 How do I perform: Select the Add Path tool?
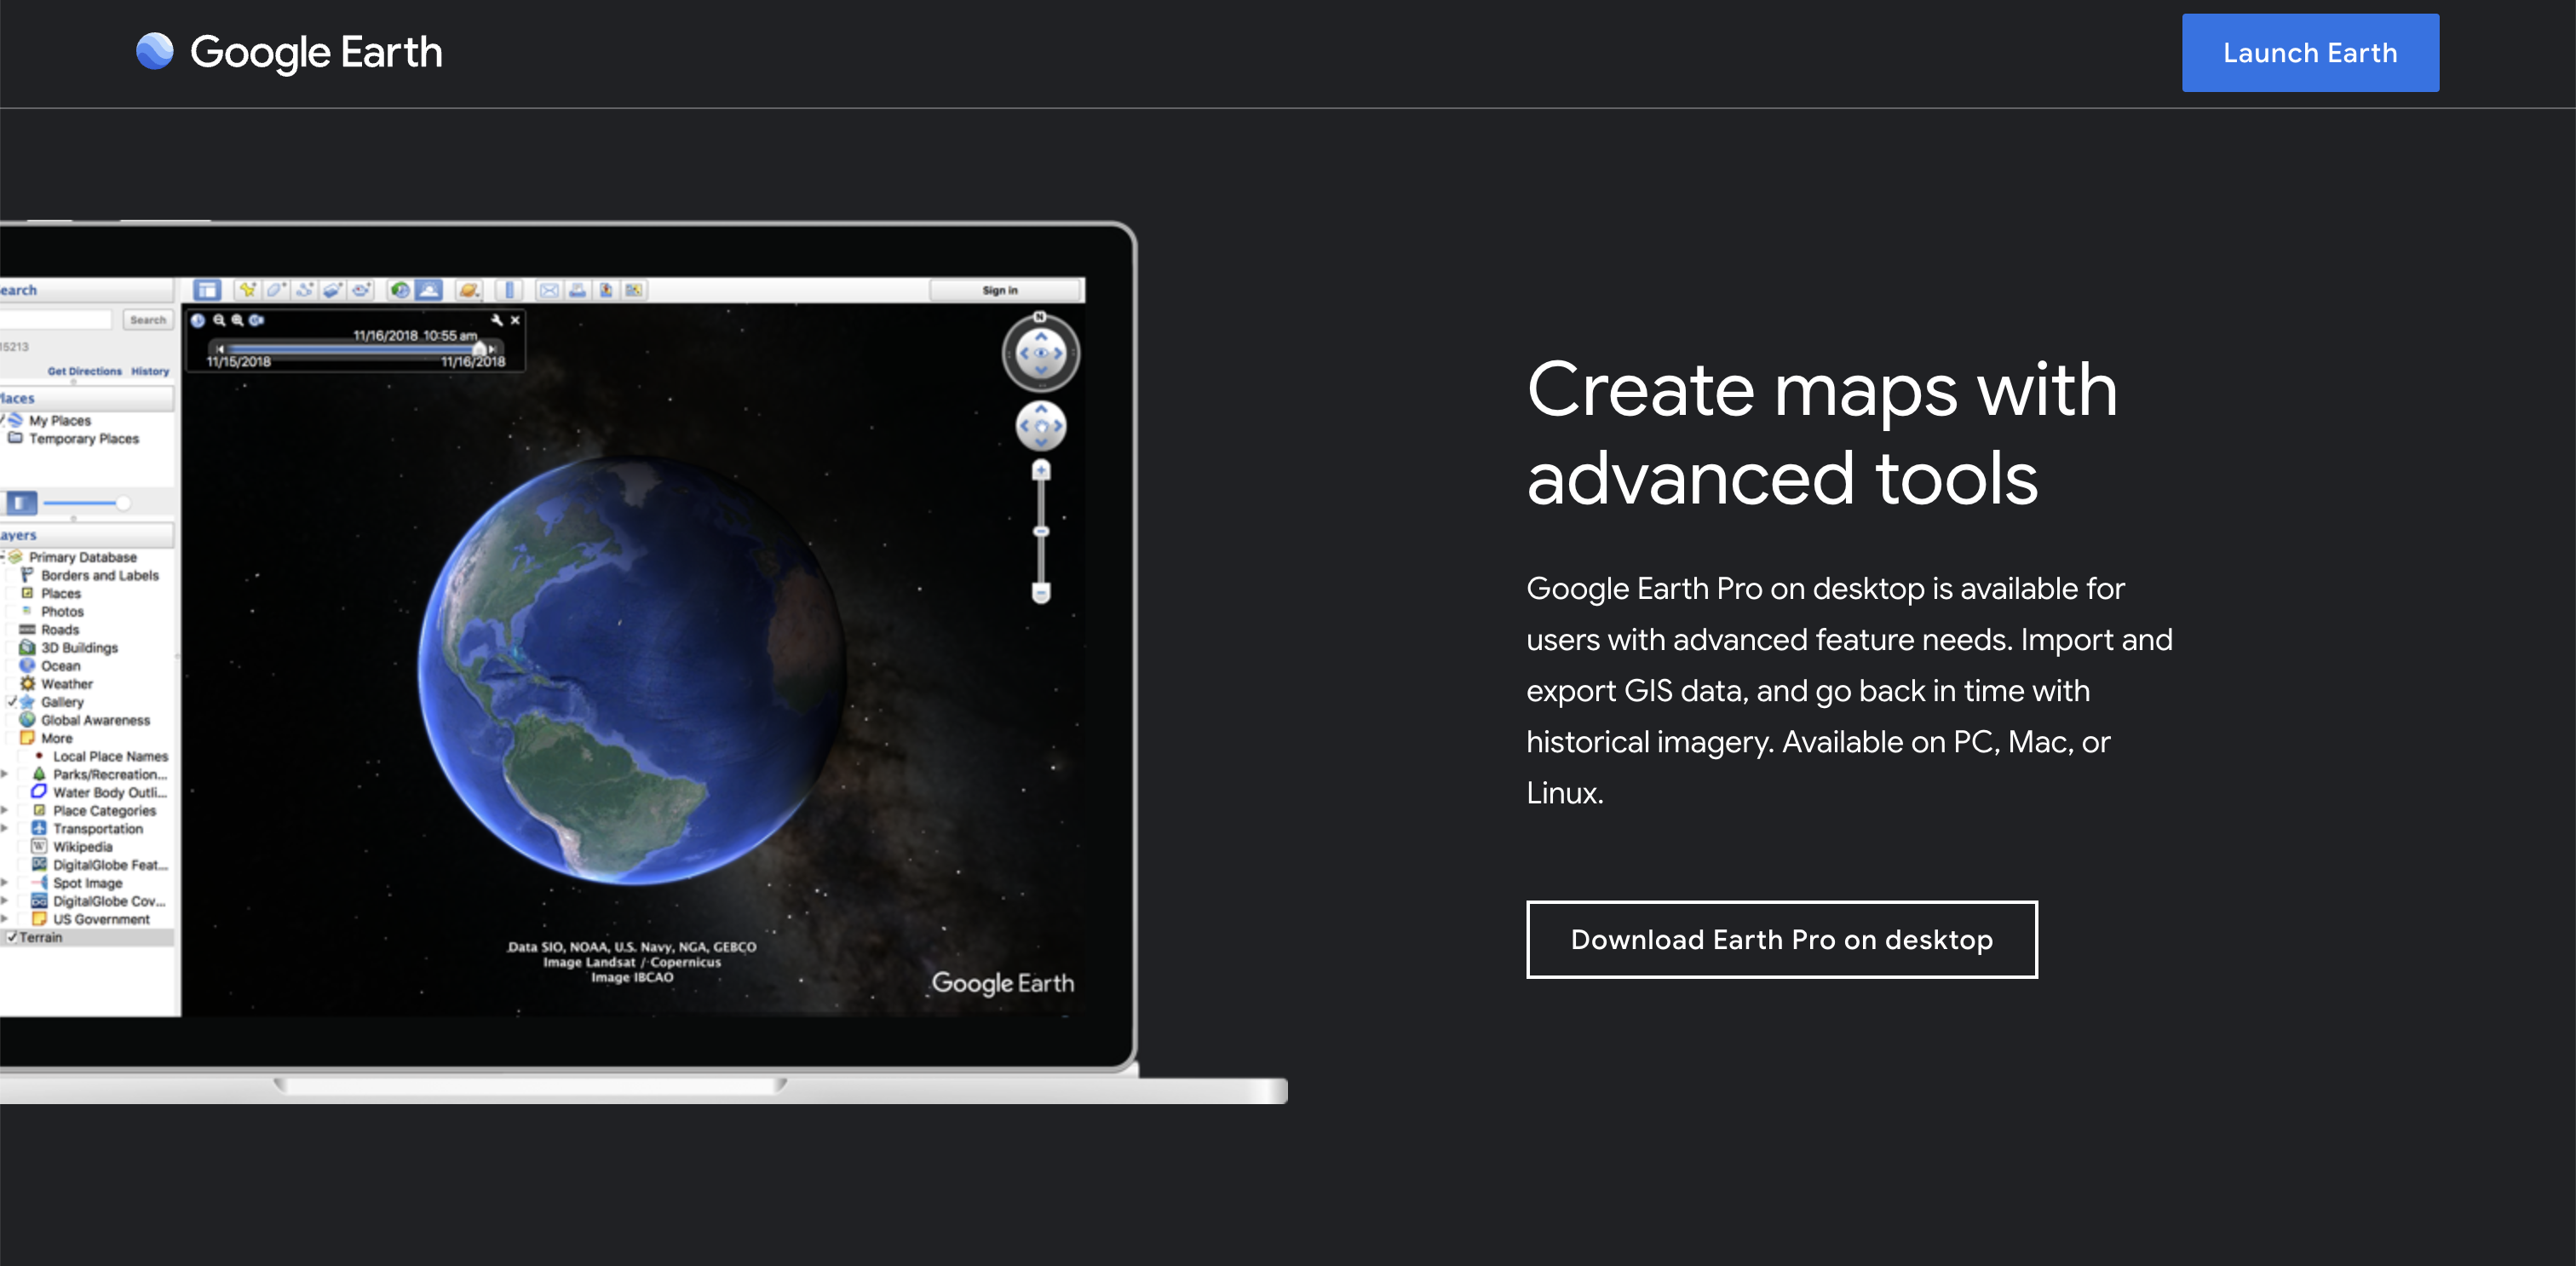point(305,290)
